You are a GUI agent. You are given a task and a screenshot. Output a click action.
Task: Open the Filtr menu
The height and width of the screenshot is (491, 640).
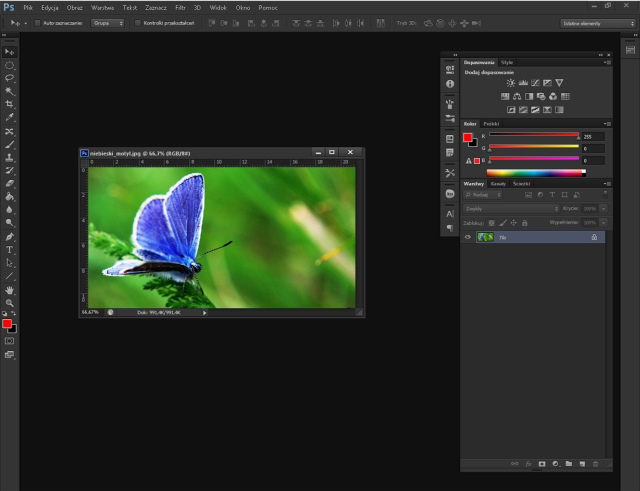(180, 8)
